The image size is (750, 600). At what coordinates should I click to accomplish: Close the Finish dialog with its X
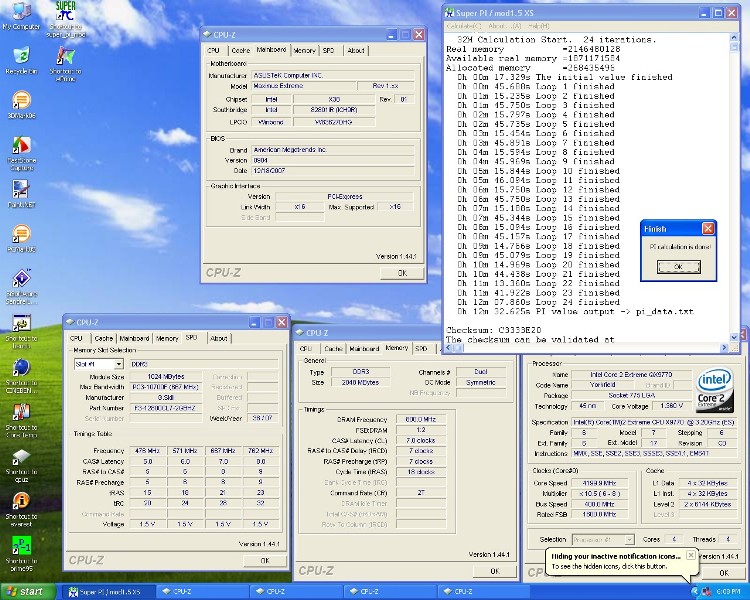(x=708, y=229)
